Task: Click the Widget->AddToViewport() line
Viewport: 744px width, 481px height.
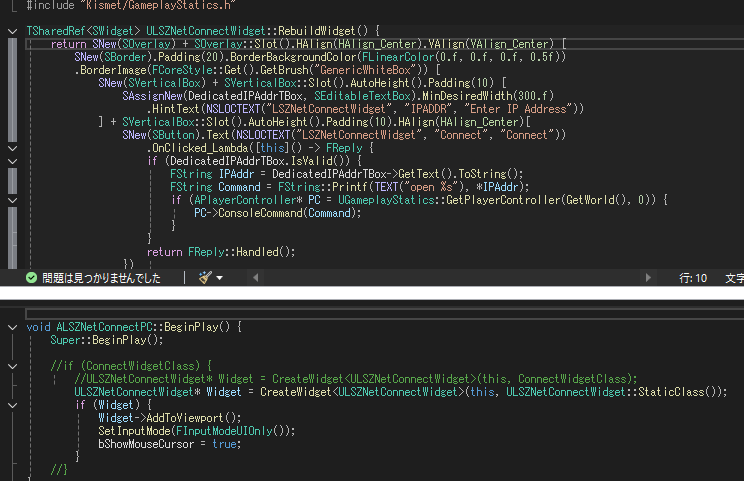Action: [x=169, y=418]
